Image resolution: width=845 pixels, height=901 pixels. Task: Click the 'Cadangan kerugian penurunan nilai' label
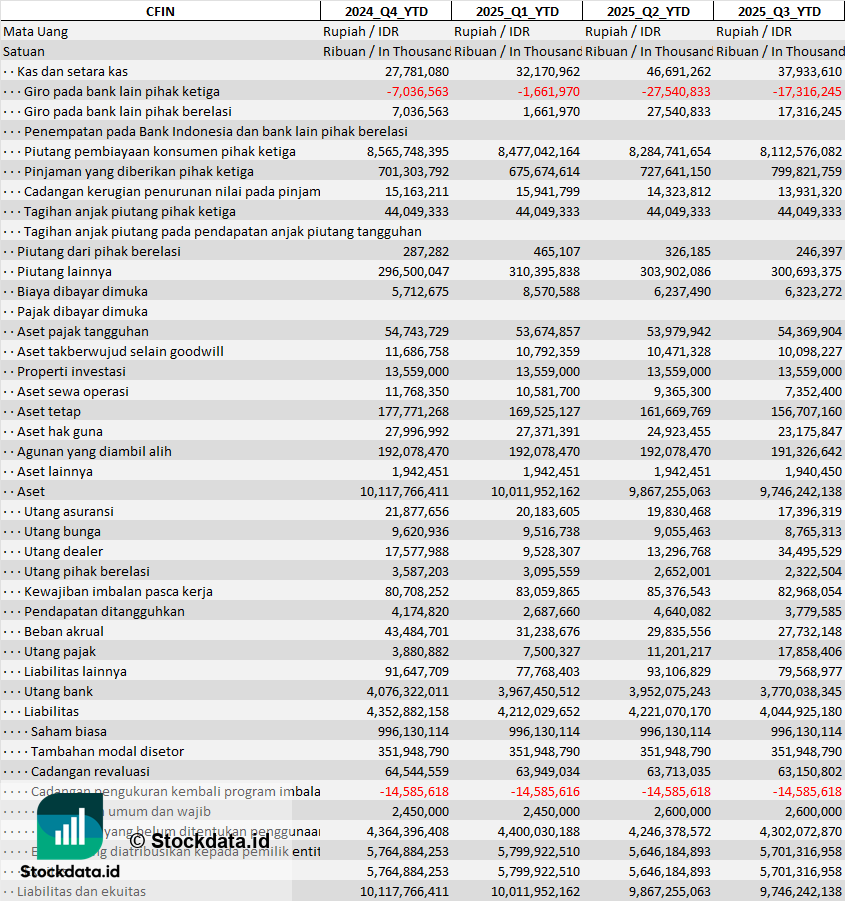coord(172,192)
